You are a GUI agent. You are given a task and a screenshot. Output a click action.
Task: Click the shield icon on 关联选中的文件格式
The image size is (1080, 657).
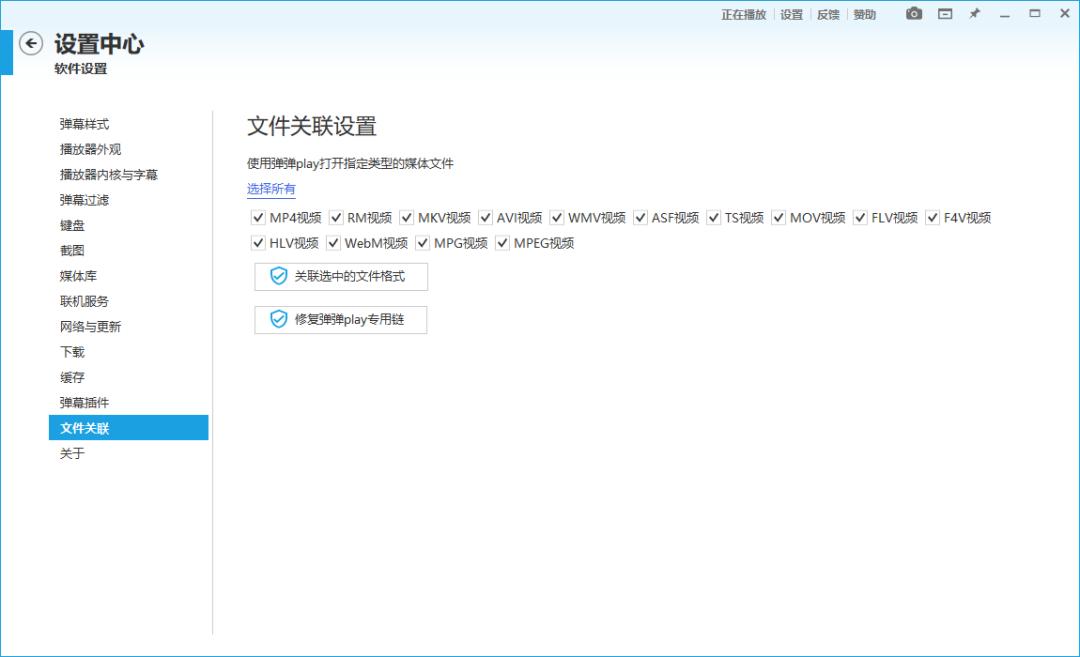(x=279, y=277)
